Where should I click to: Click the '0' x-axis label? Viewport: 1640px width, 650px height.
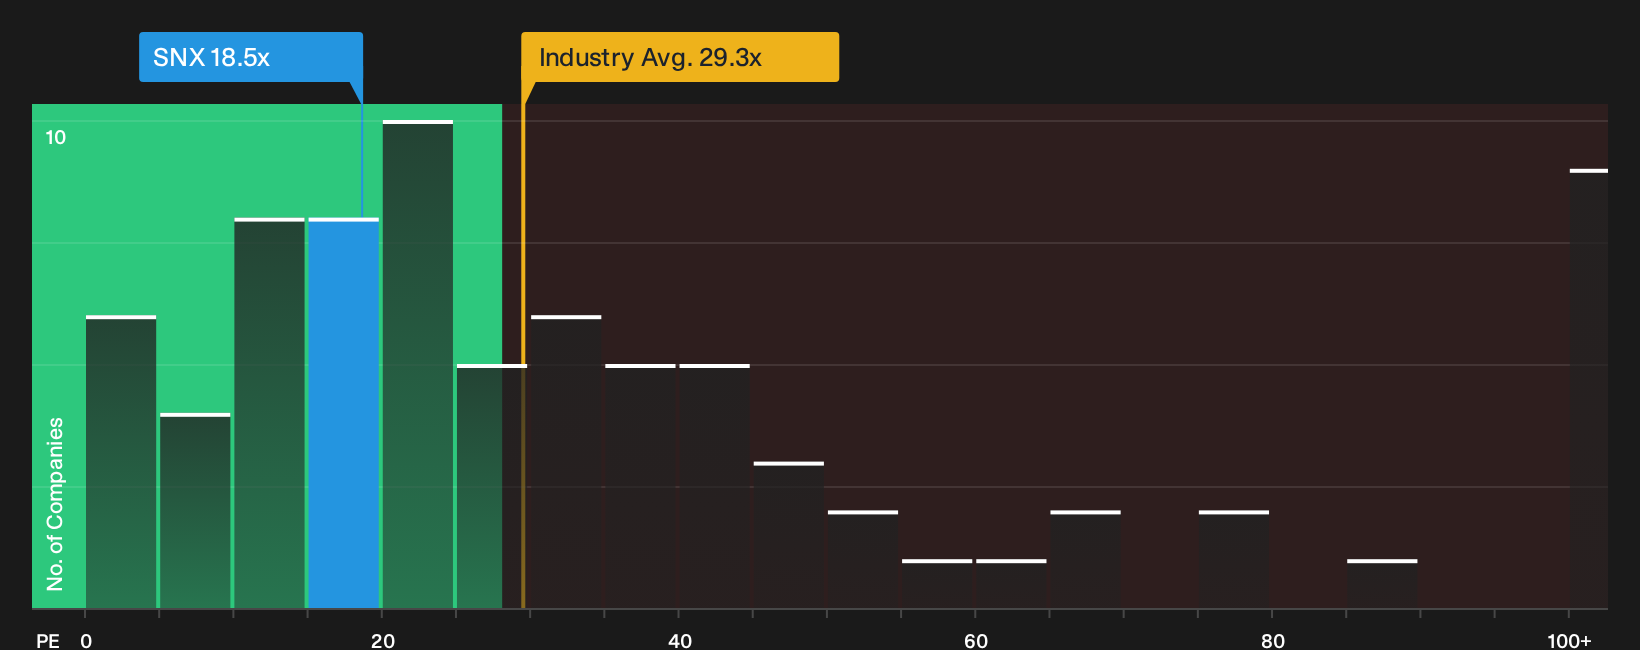pyautogui.click(x=86, y=640)
